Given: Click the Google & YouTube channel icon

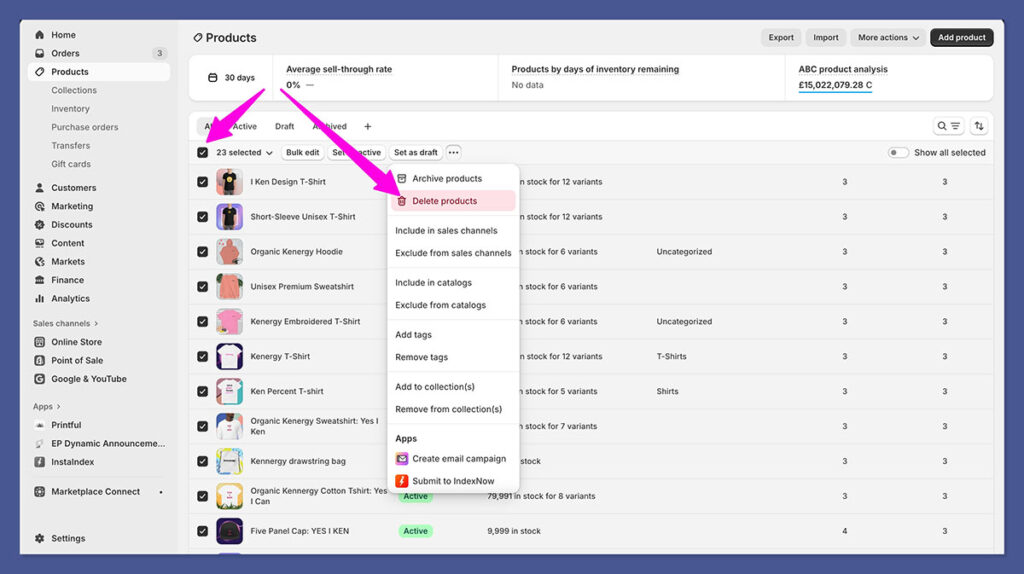Looking at the screenshot, I should pyautogui.click(x=40, y=379).
